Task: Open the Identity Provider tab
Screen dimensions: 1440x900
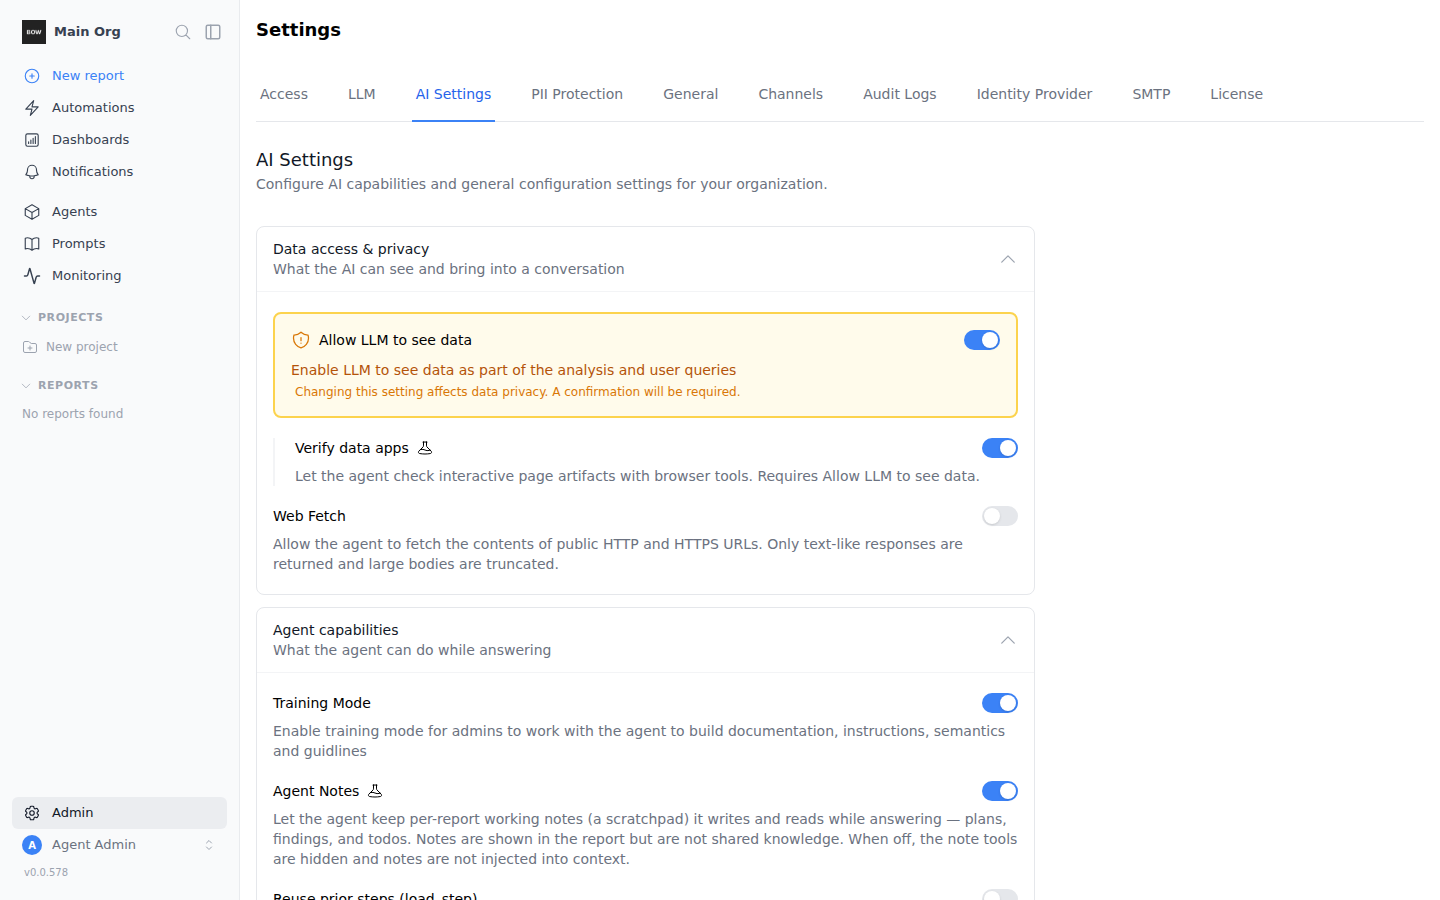Action: tap(1035, 94)
